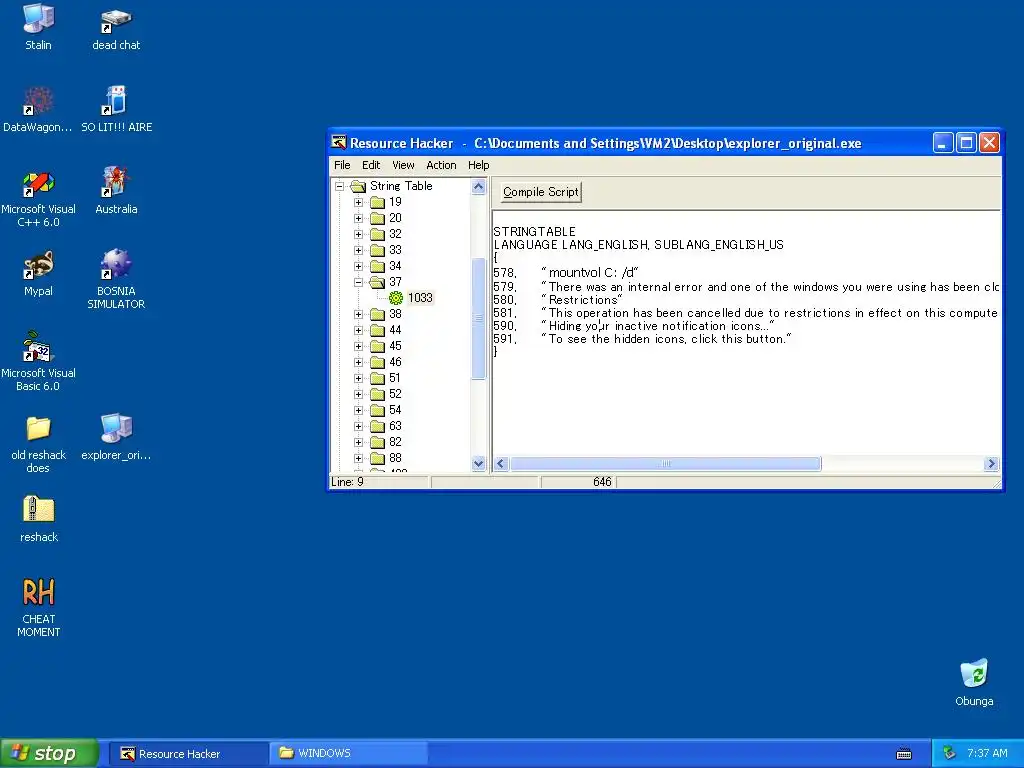1024x768 pixels.
Task: Collapse the String Table tree node
Action: 340,186
